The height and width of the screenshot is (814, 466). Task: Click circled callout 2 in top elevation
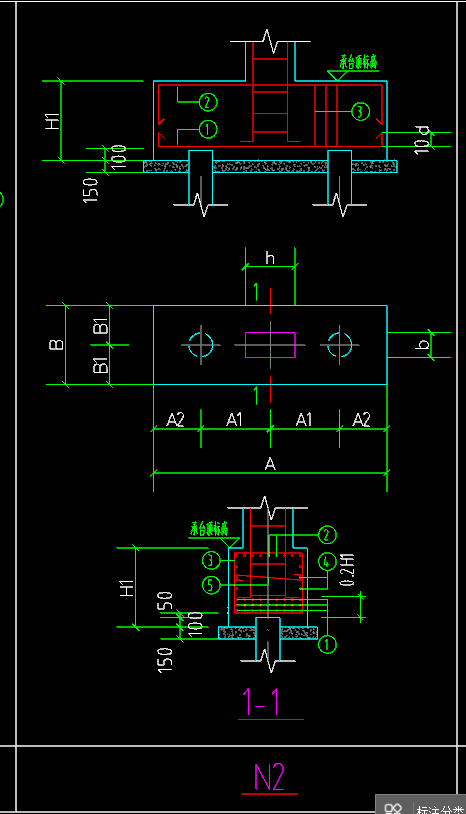click(x=208, y=102)
